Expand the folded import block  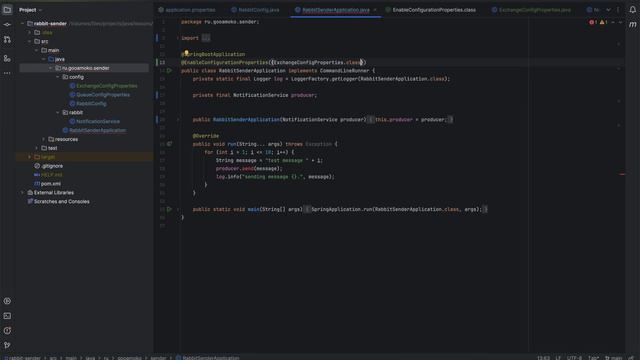pyautogui.click(x=206, y=38)
